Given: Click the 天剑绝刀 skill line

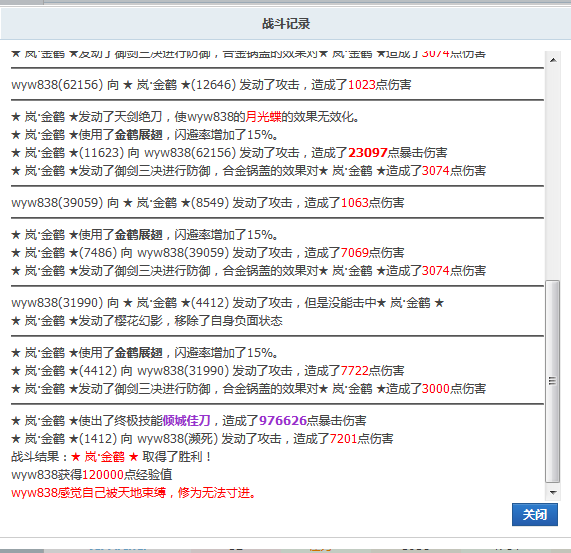Looking at the screenshot, I should 186,117.
